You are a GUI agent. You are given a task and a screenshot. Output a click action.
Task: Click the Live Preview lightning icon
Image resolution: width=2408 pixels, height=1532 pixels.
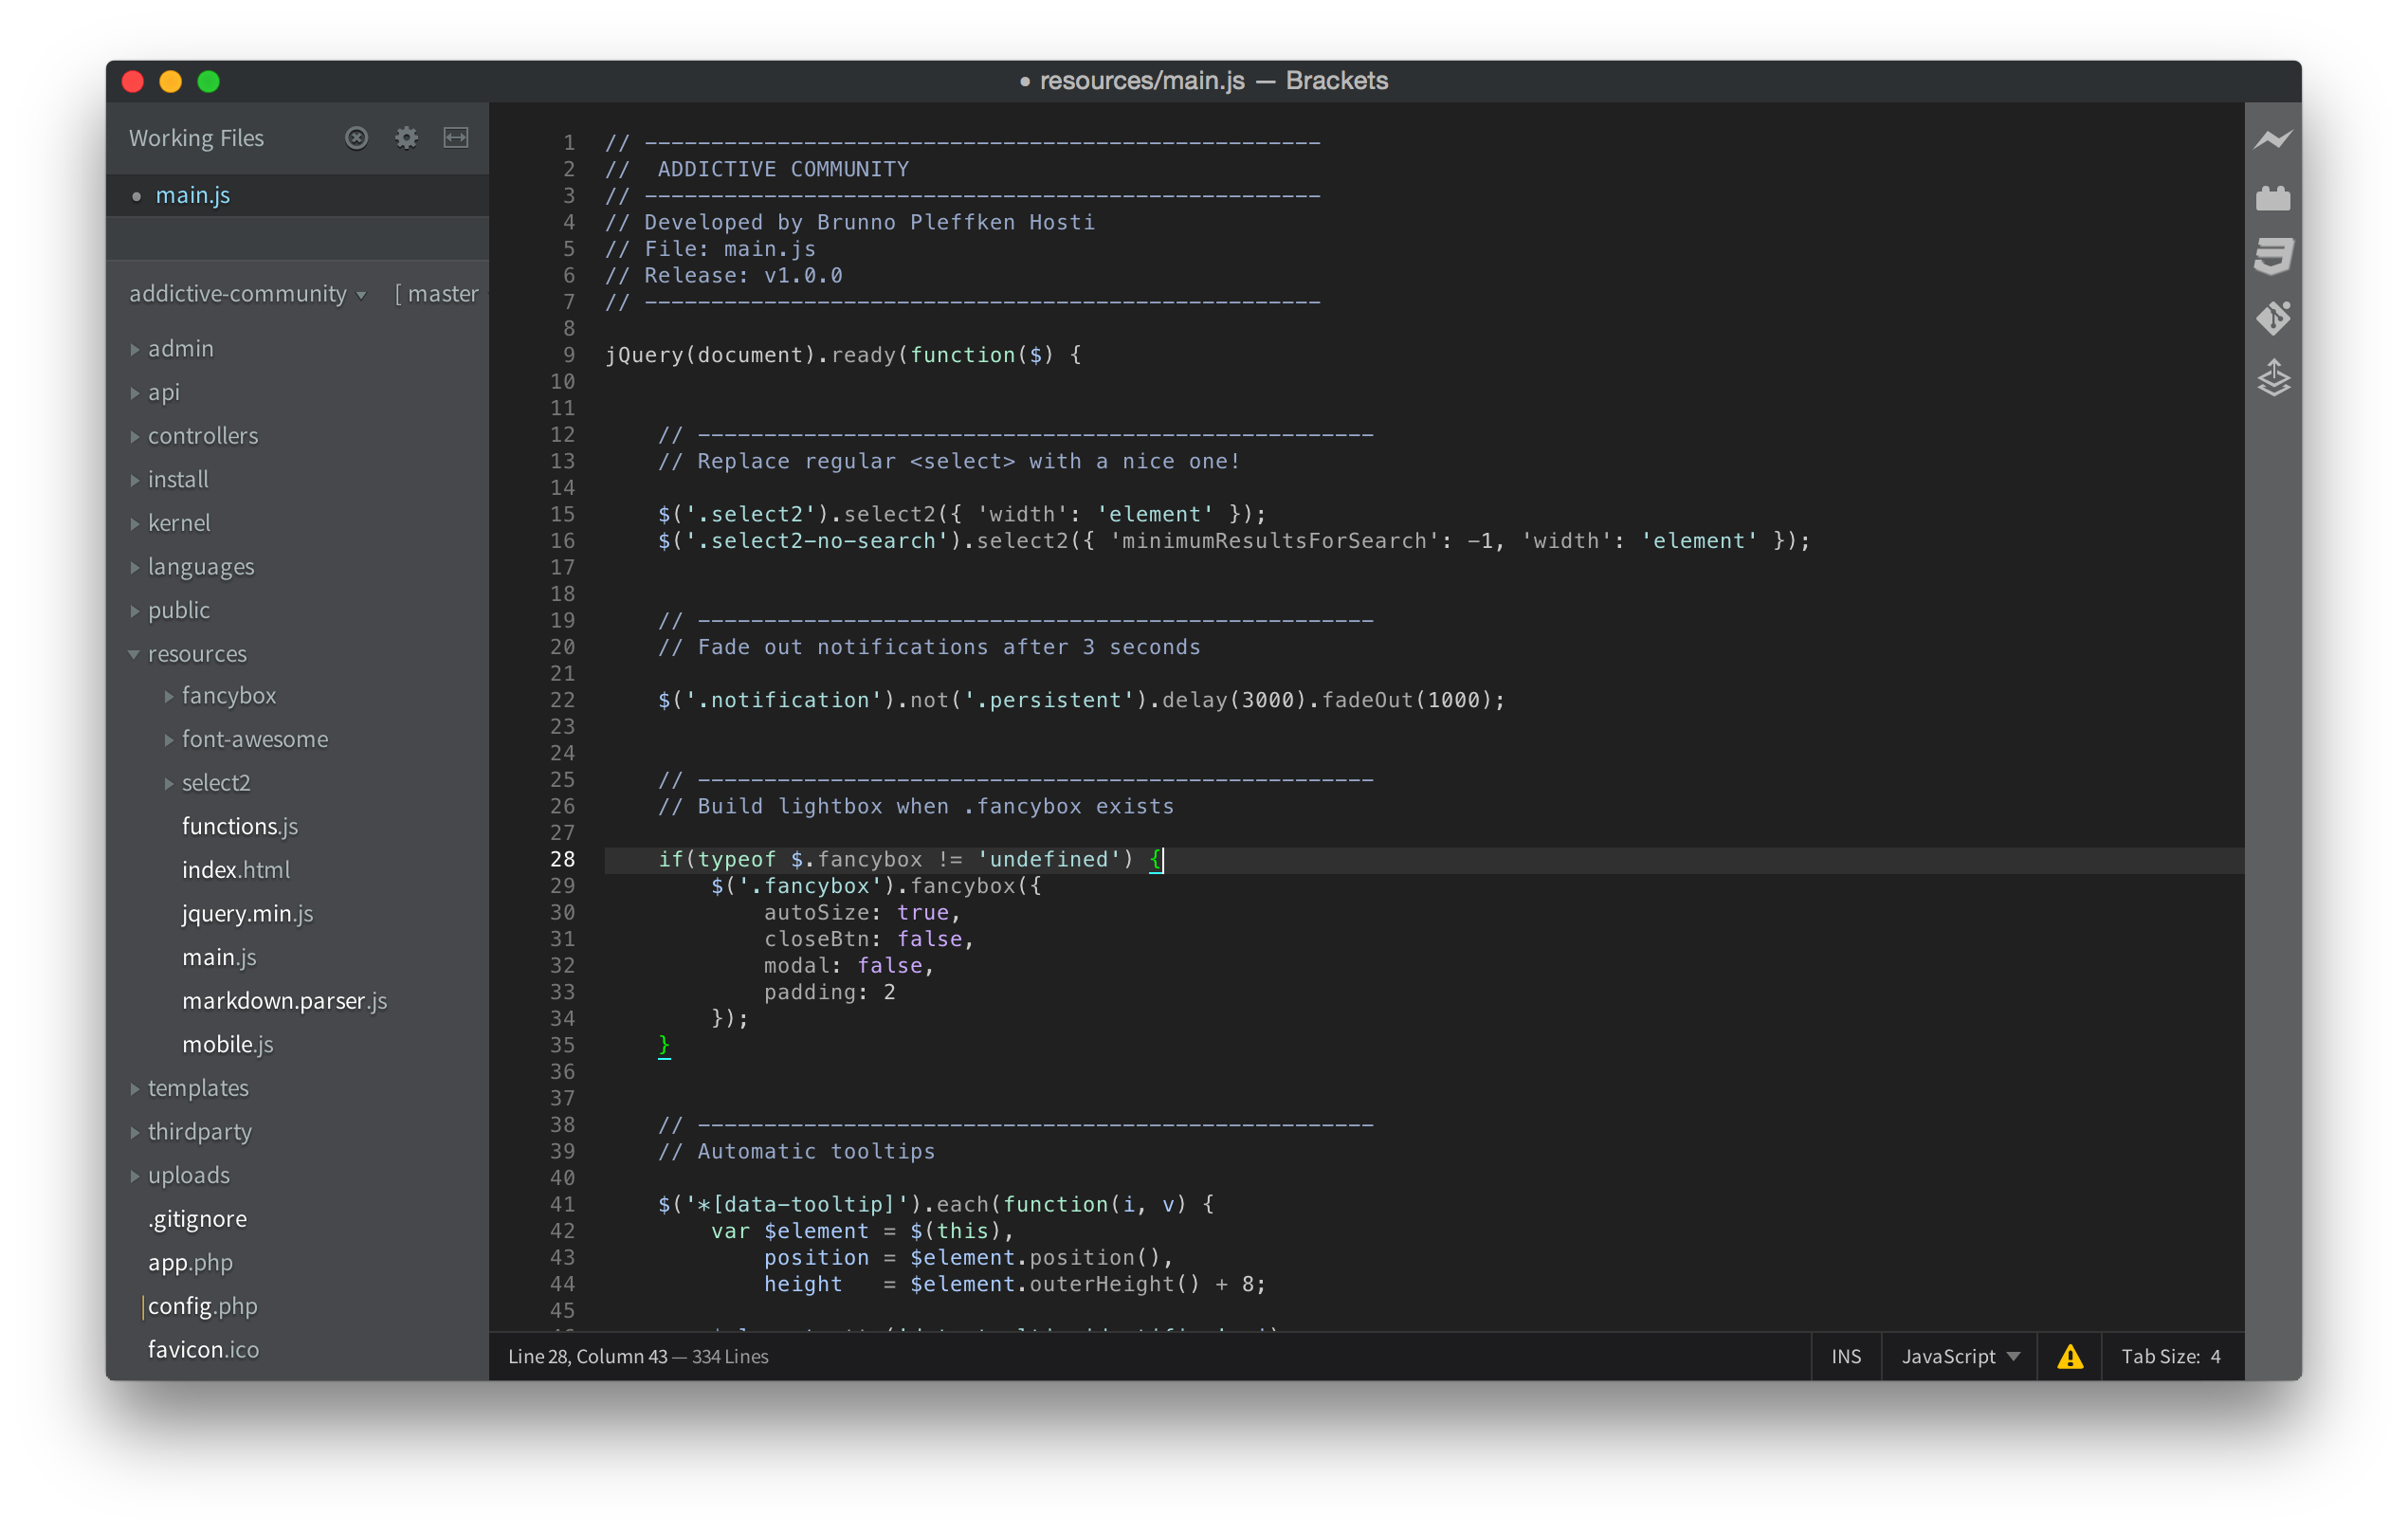click(2272, 139)
